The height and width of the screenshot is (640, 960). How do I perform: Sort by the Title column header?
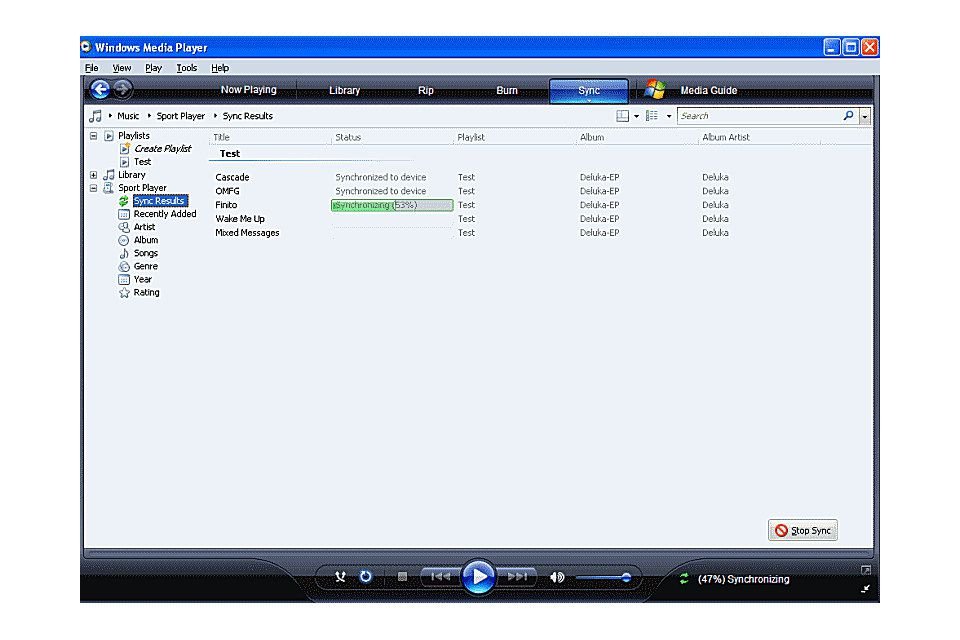(221, 137)
